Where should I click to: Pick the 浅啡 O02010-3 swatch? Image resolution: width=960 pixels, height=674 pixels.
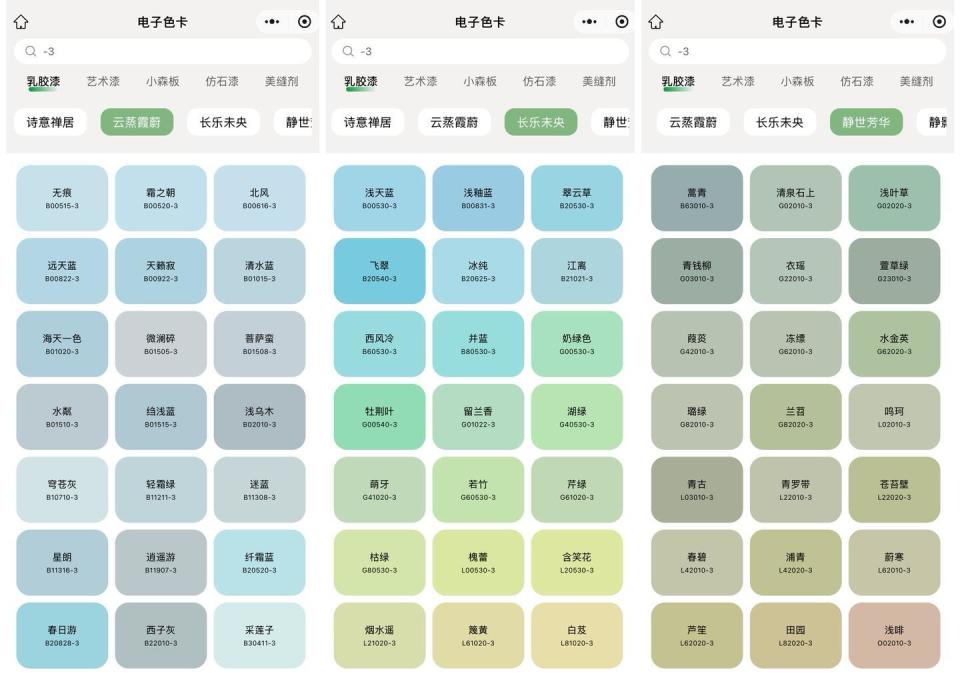(894, 635)
